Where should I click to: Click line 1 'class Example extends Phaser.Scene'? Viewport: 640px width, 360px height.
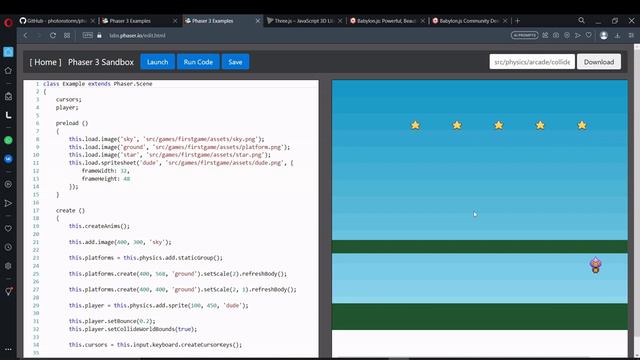[98, 84]
